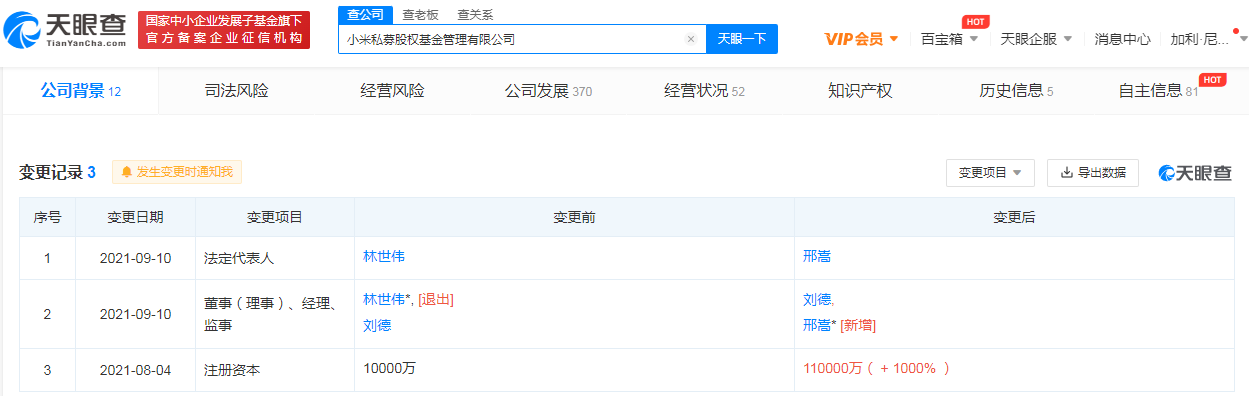Screen dimensions: 1249x396
Task: Click the 董事（理事）、经理、监事 cell
Action: 275,313
